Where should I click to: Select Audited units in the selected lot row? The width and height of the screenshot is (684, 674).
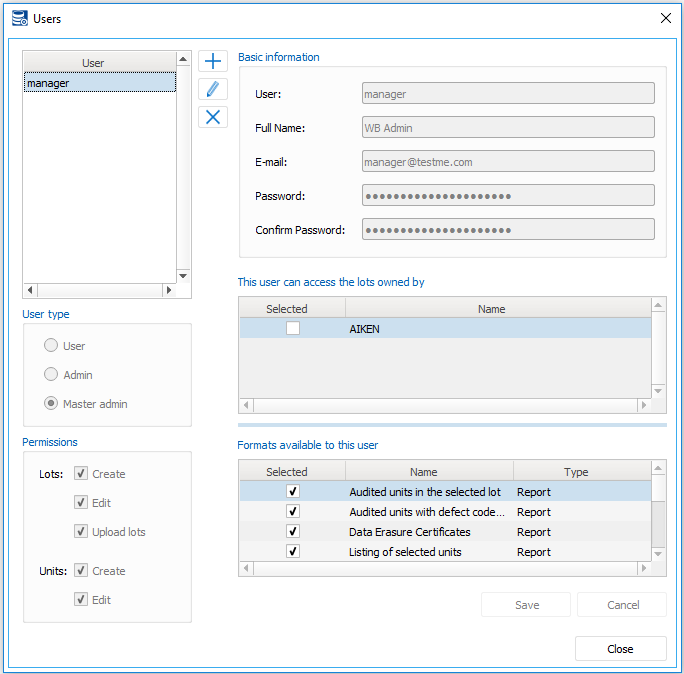click(445, 491)
